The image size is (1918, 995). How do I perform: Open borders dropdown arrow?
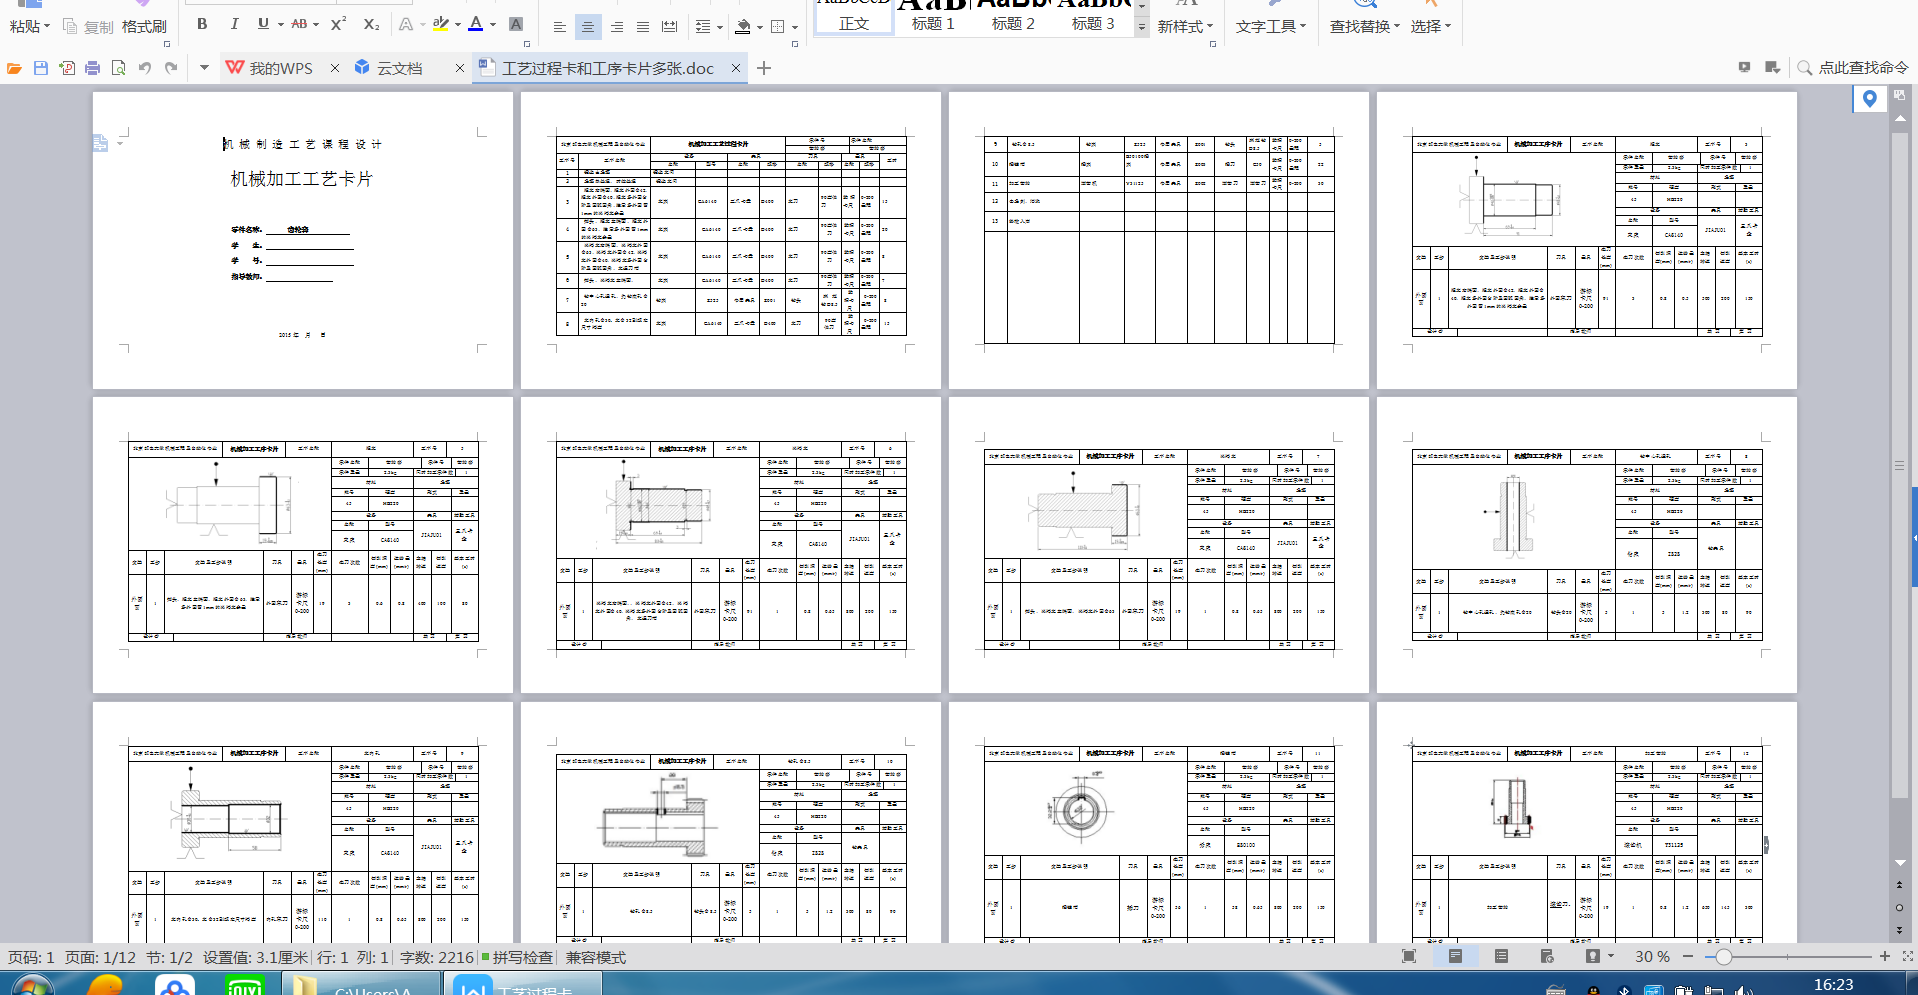click(795, 28)
